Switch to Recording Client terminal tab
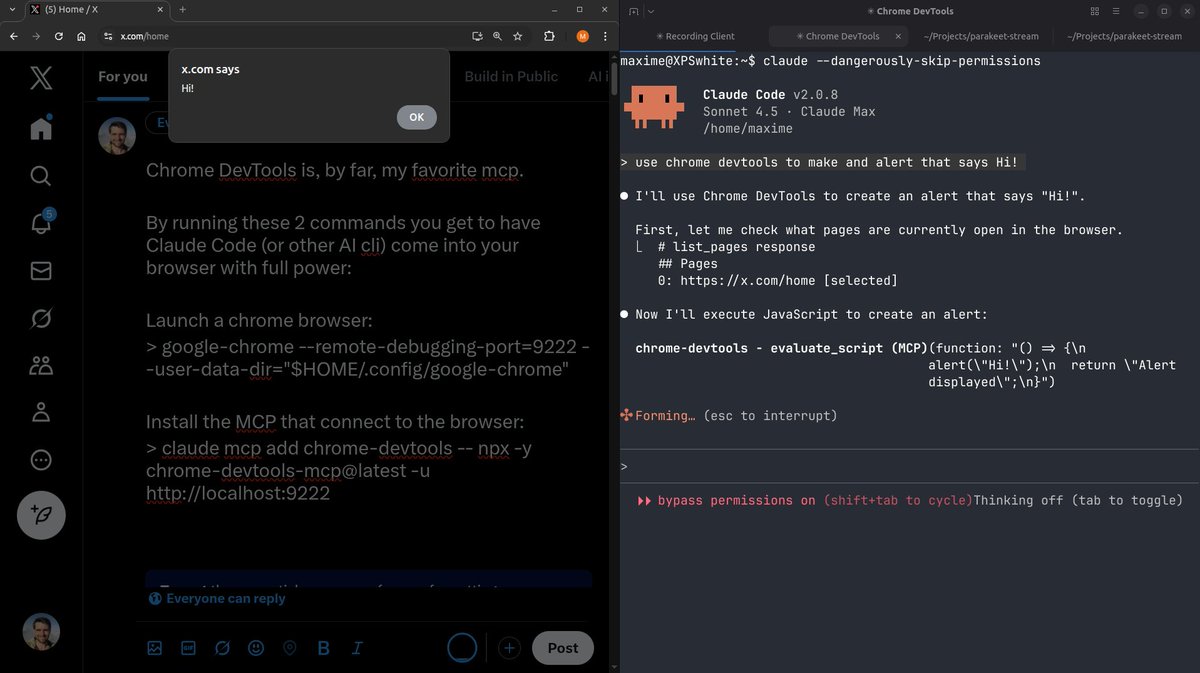The image size is (1200, 673). coord(694,36)
